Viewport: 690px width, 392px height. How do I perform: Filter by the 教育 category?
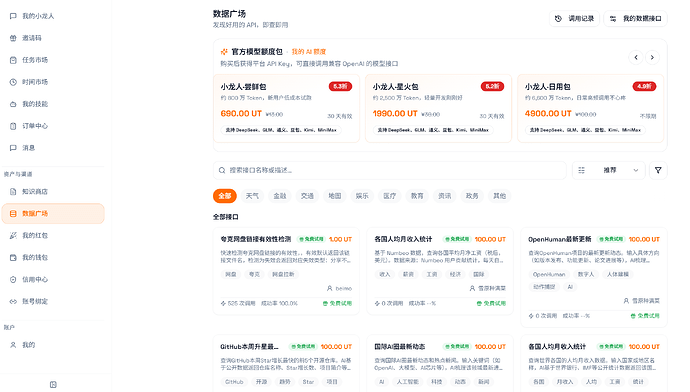(417, 196)
